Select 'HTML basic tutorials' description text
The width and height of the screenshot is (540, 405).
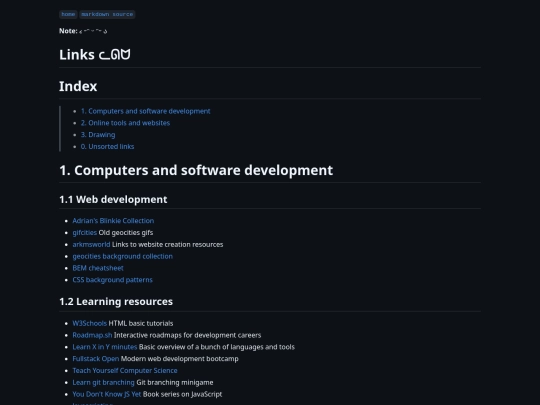coord(141,323)
